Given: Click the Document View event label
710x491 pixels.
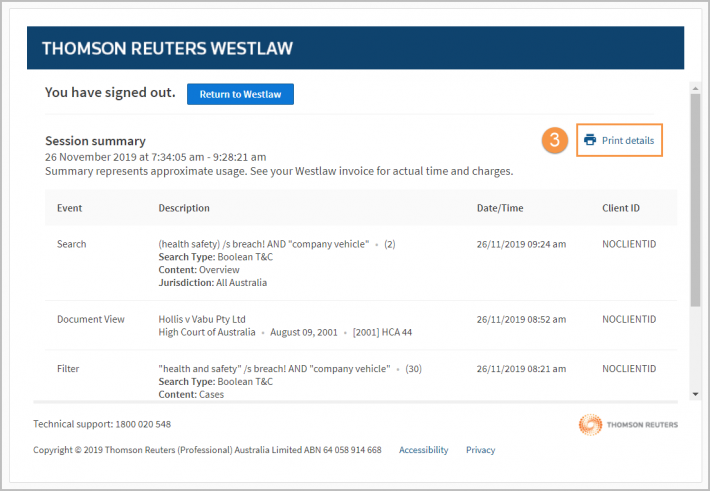Looking at the screenshot, I should 91,319.
